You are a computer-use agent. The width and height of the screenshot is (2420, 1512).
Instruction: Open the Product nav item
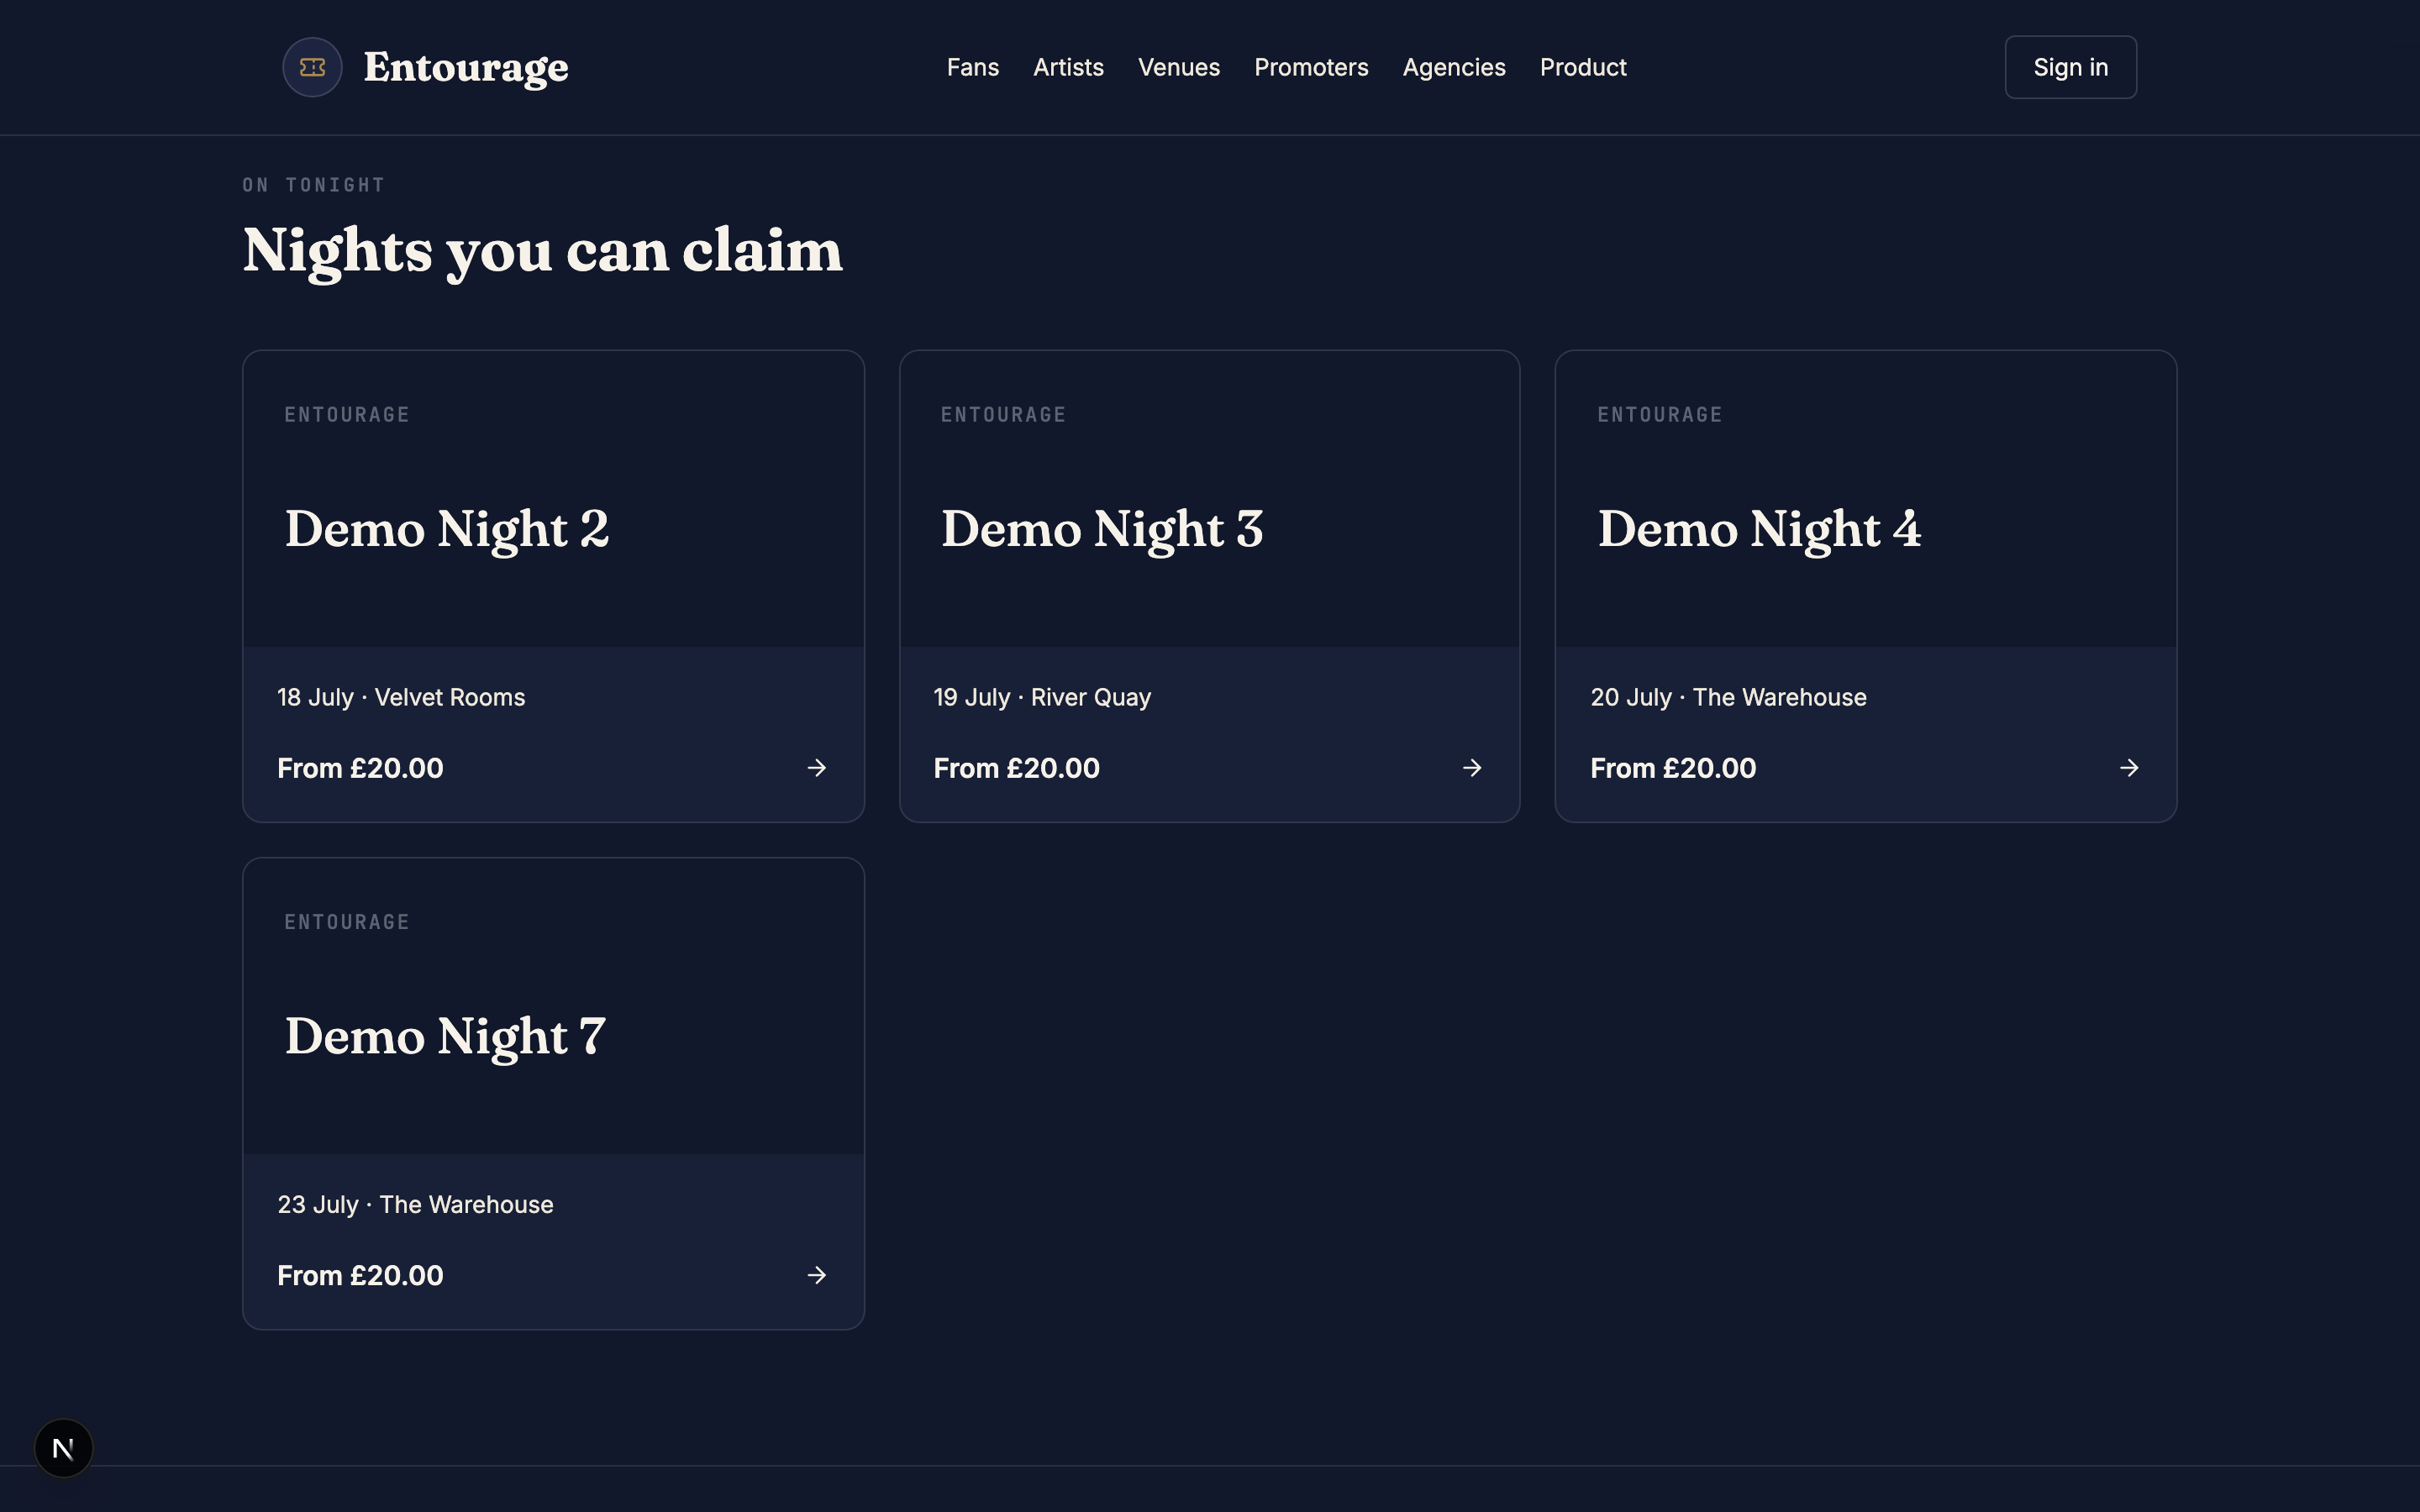(x=1583, y=67)
